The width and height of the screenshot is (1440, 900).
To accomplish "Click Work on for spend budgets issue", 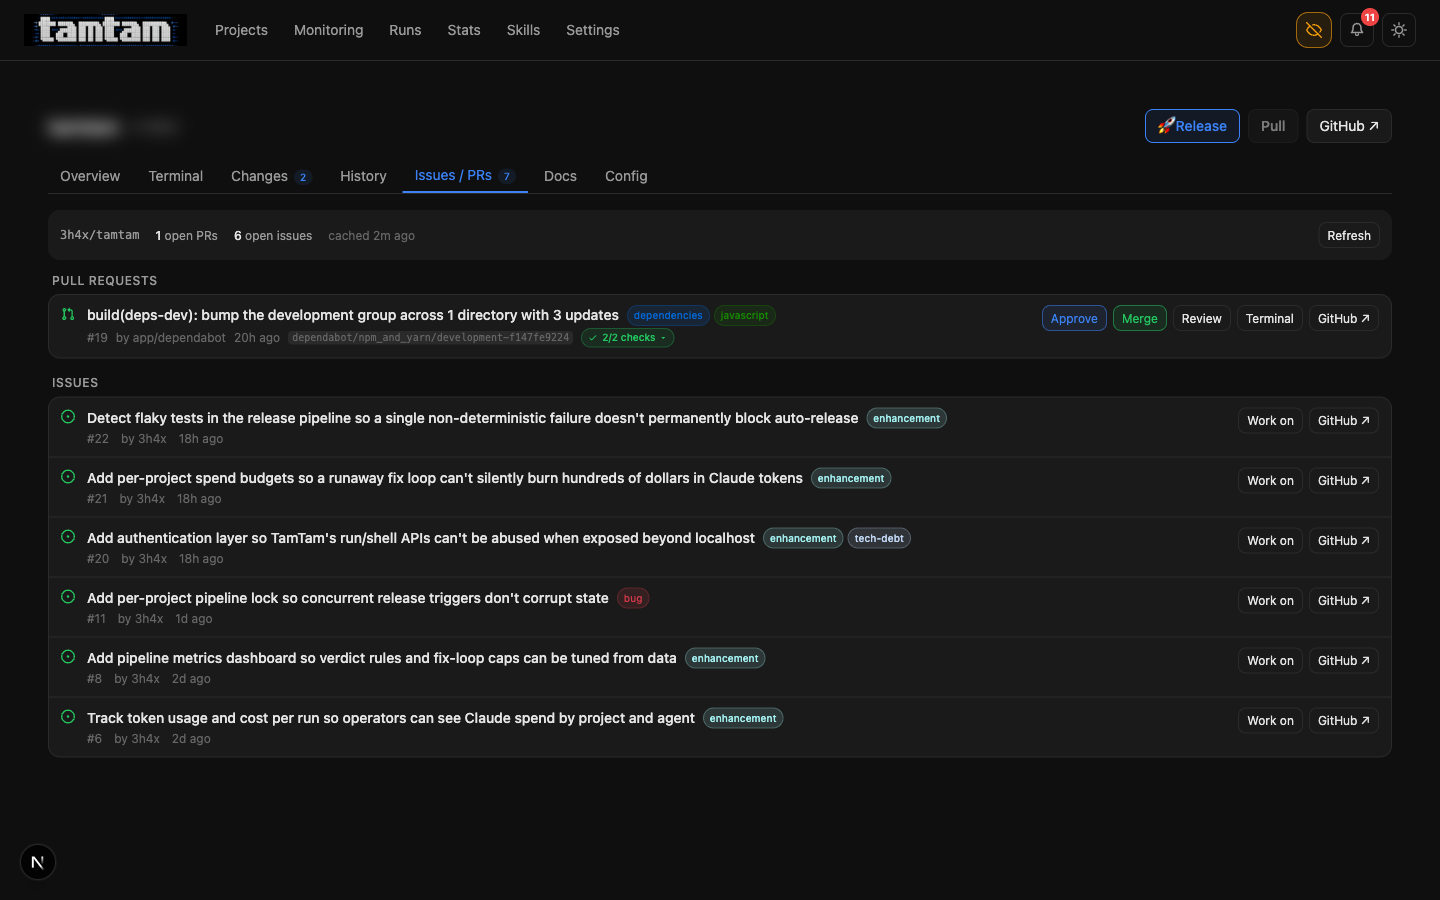I will (1270, 480).
